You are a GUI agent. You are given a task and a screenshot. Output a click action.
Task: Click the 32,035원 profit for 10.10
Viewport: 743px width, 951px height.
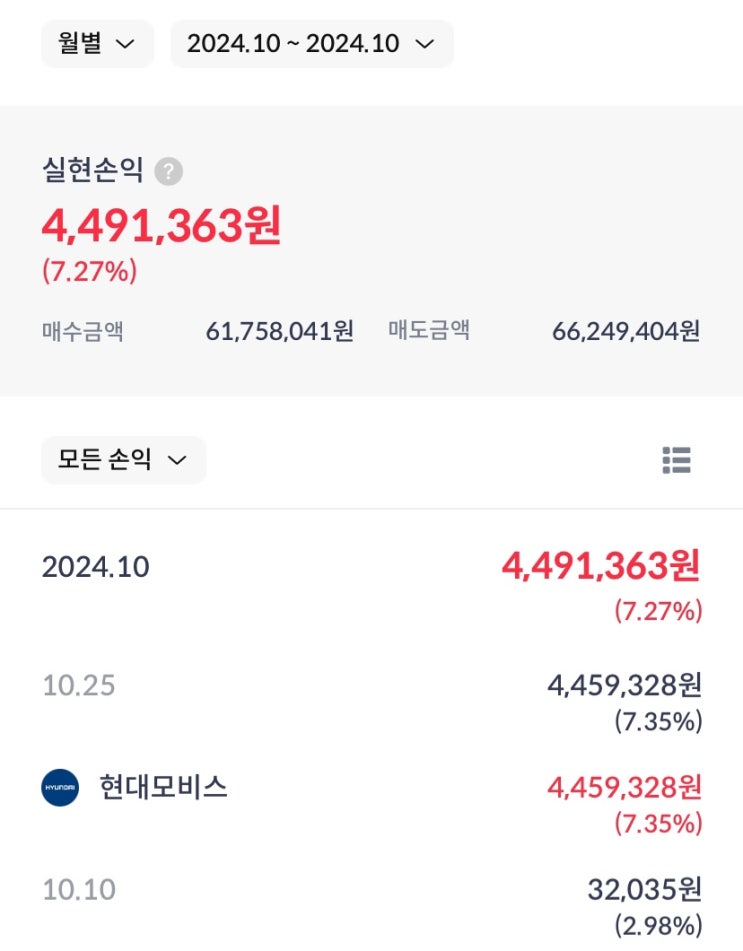(x=644, y=889)
